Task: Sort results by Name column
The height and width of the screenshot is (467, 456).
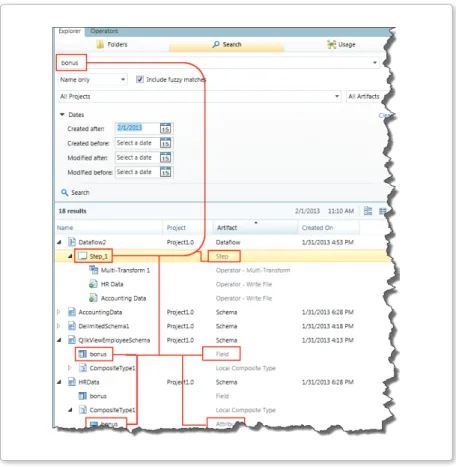Action: [x=109, y=228]
